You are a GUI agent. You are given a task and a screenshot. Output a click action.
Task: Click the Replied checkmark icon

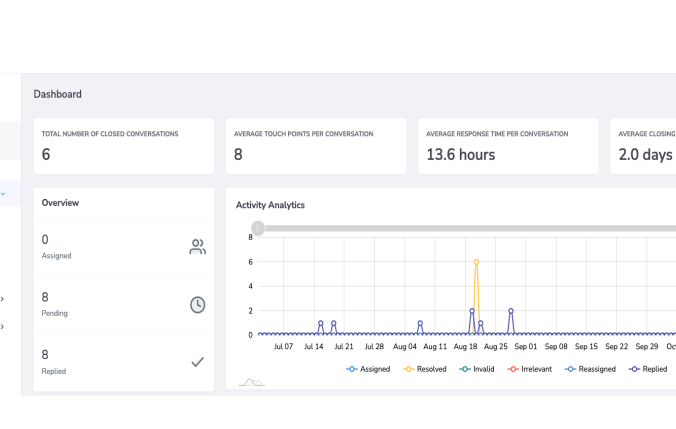pyautogui.click(x=197, y=362)
